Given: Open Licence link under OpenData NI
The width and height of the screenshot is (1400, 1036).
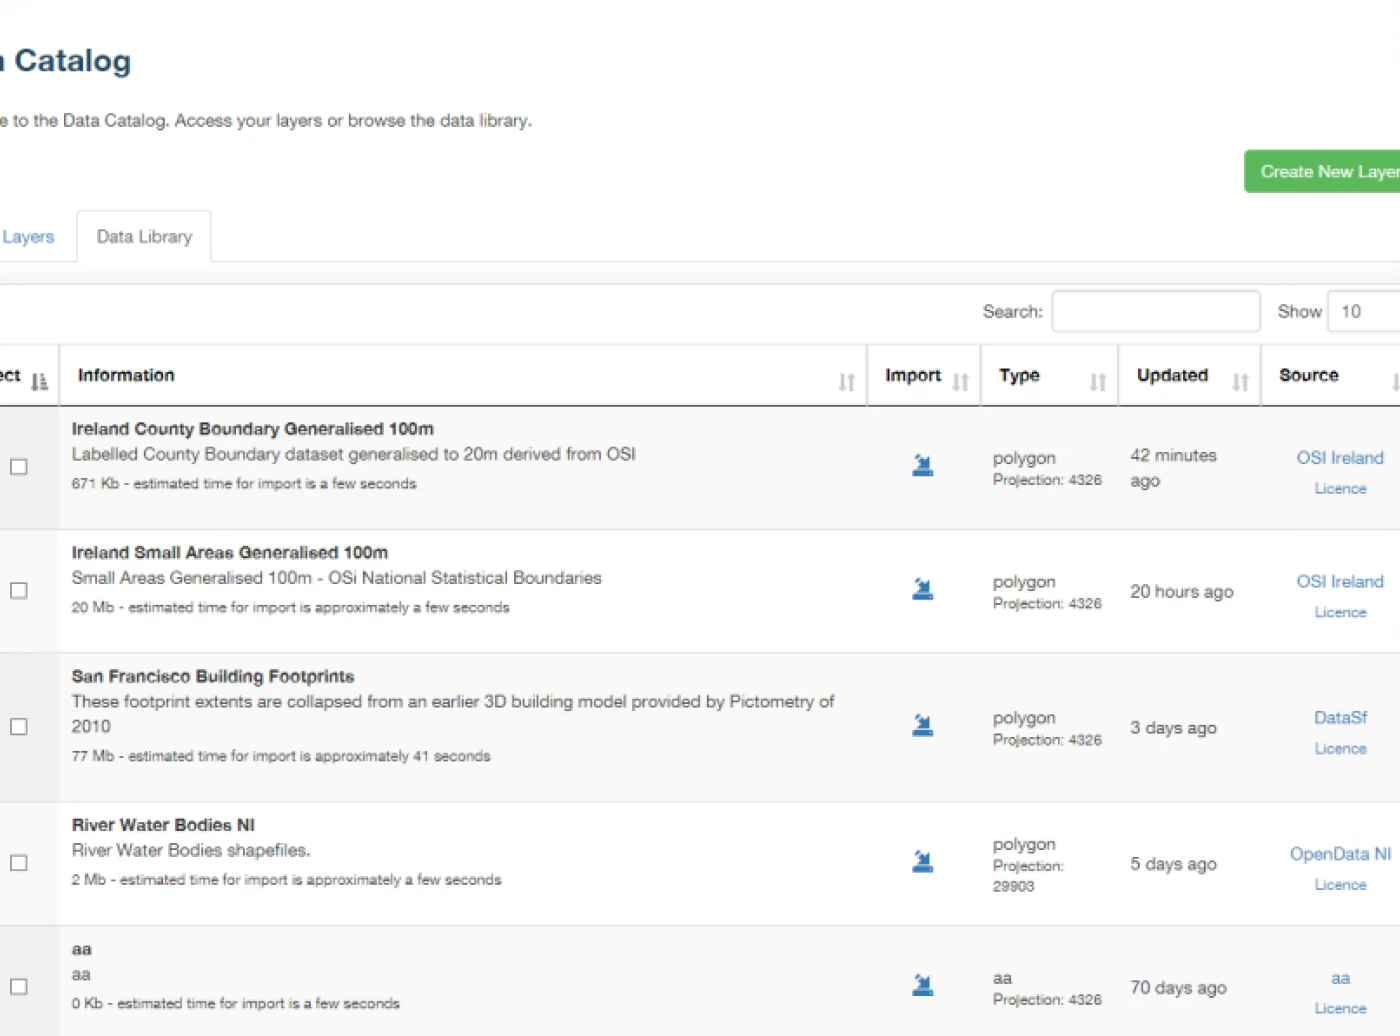Looking at the screenshot, I should pyautogui.click(x=1340, y=885).
